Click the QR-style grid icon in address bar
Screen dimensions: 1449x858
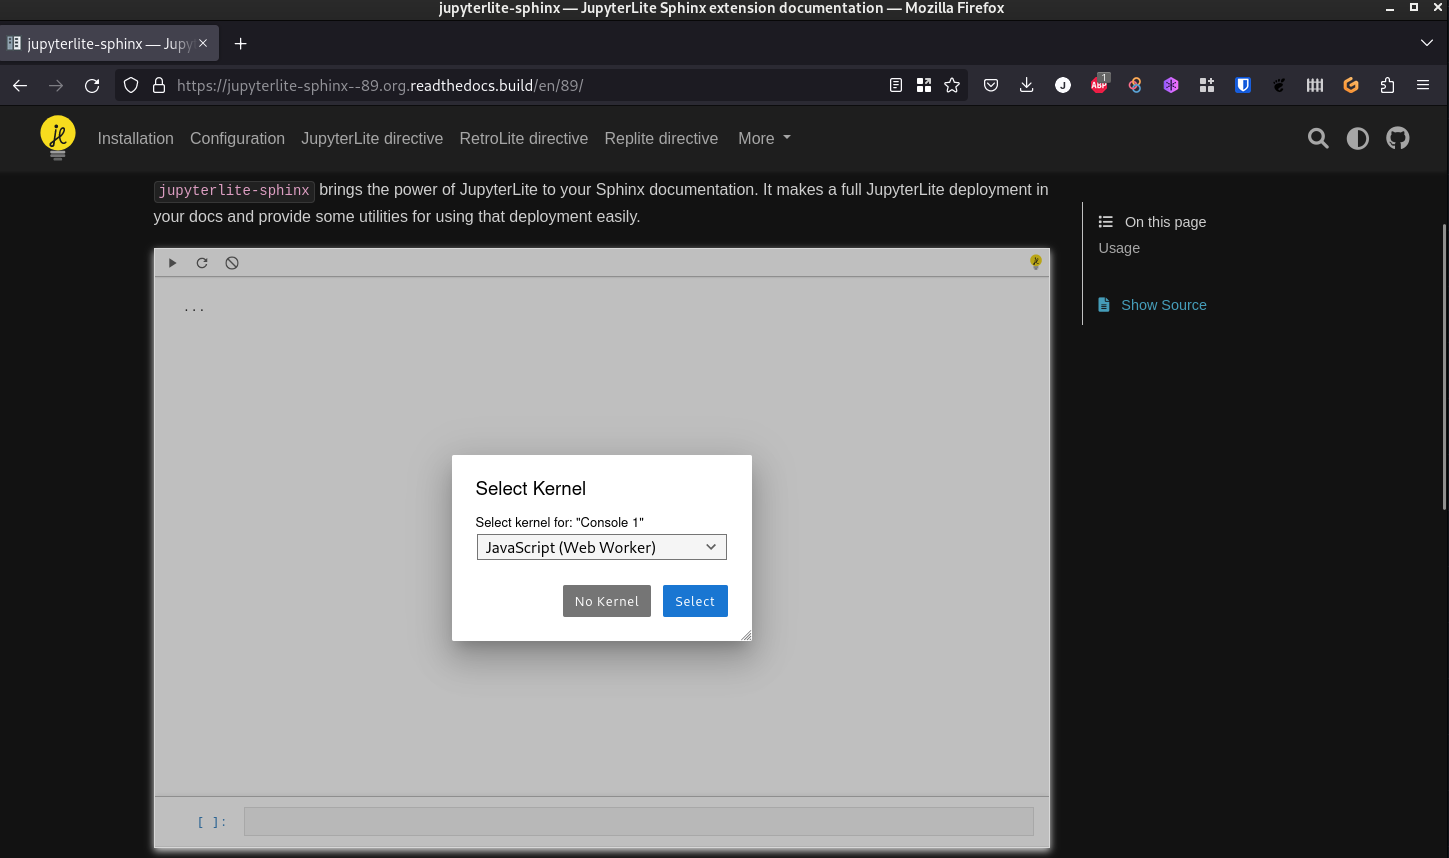coord(924,86)
